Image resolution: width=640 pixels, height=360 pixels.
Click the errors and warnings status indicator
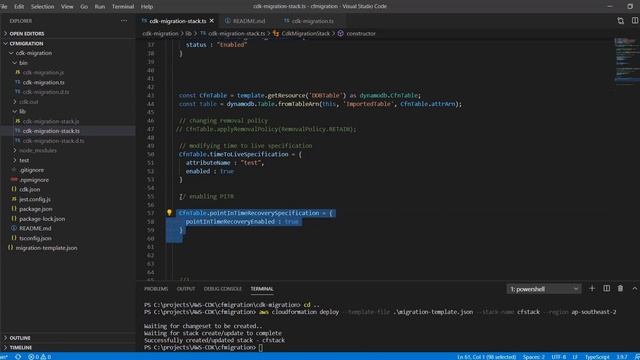tap(40, 357)
